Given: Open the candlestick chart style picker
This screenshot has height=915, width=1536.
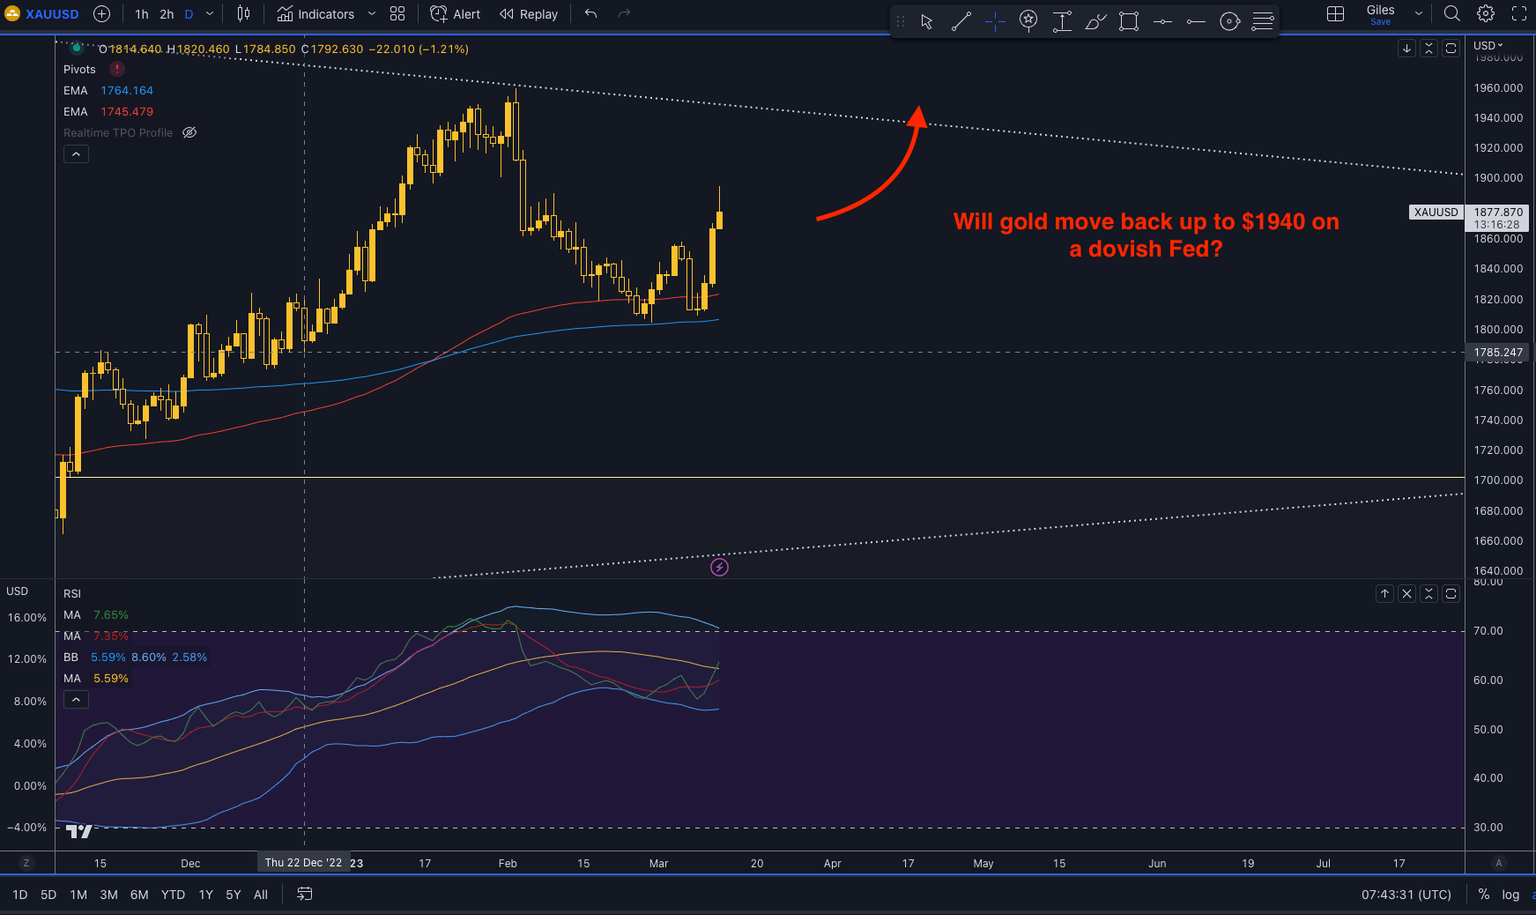Looking at the screenshot, I should coord(244,14).
